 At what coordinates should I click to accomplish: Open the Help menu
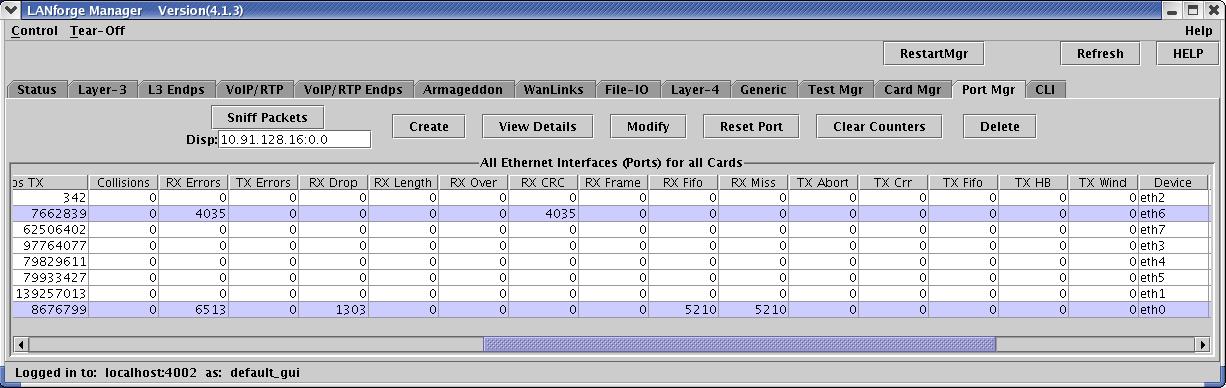pos(1198,31)
